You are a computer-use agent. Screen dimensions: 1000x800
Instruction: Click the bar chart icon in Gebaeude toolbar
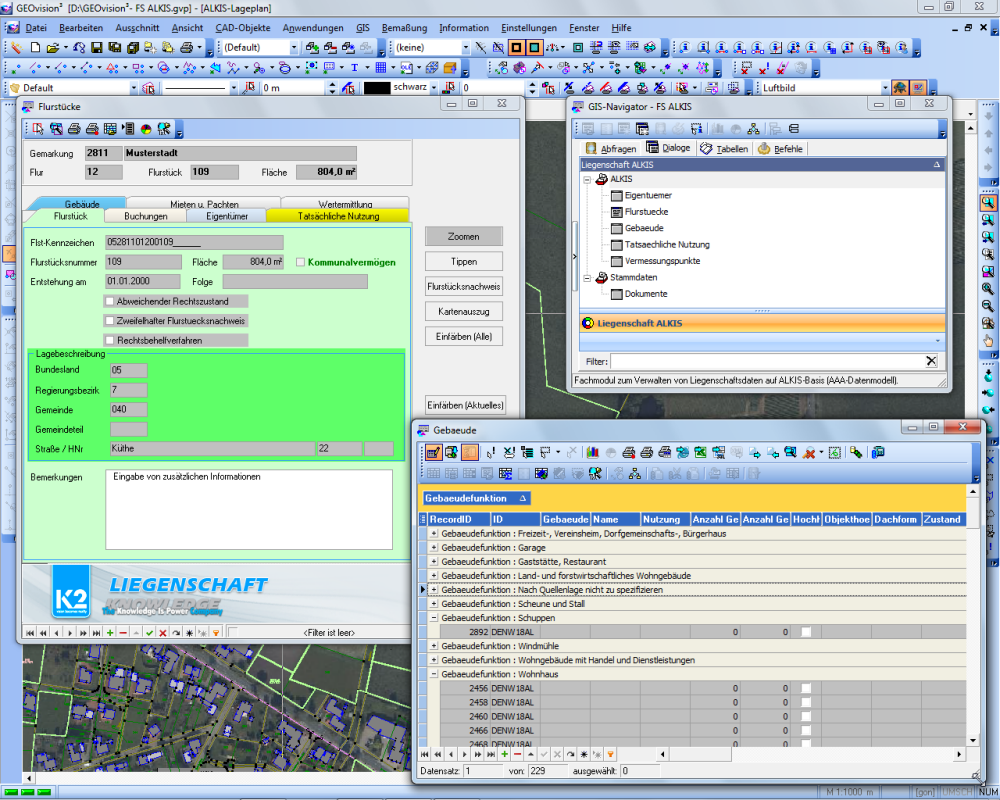[x=592, y=452]
